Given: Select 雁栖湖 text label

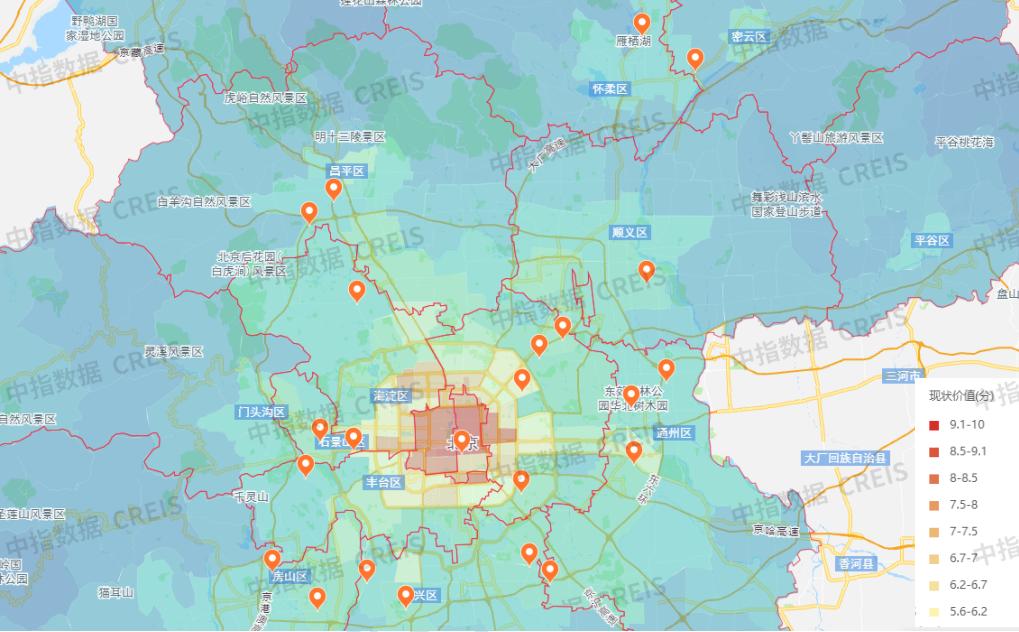Looking at the screenshot, I should 633,42.
